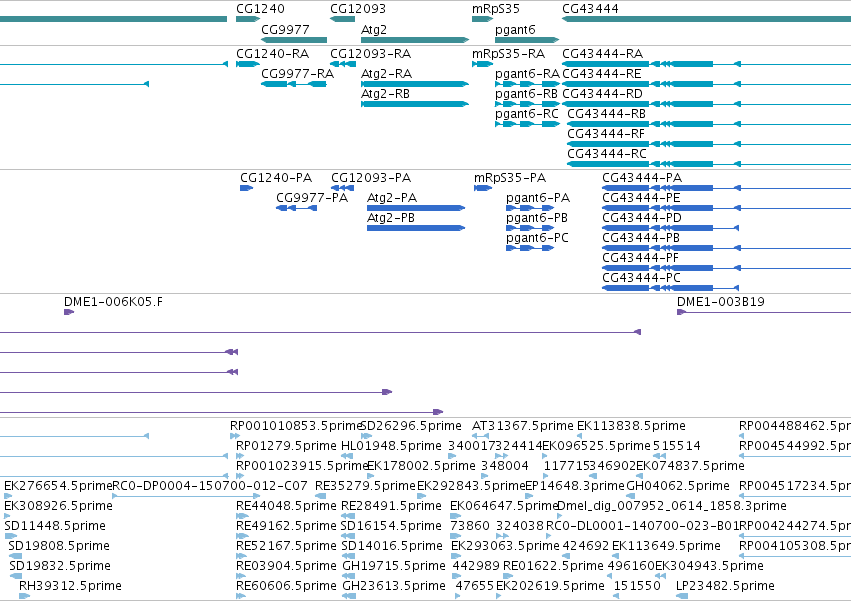Select the EK178002.5prime EST label
This screenshot has width=851, height=601.
[421, 466]
